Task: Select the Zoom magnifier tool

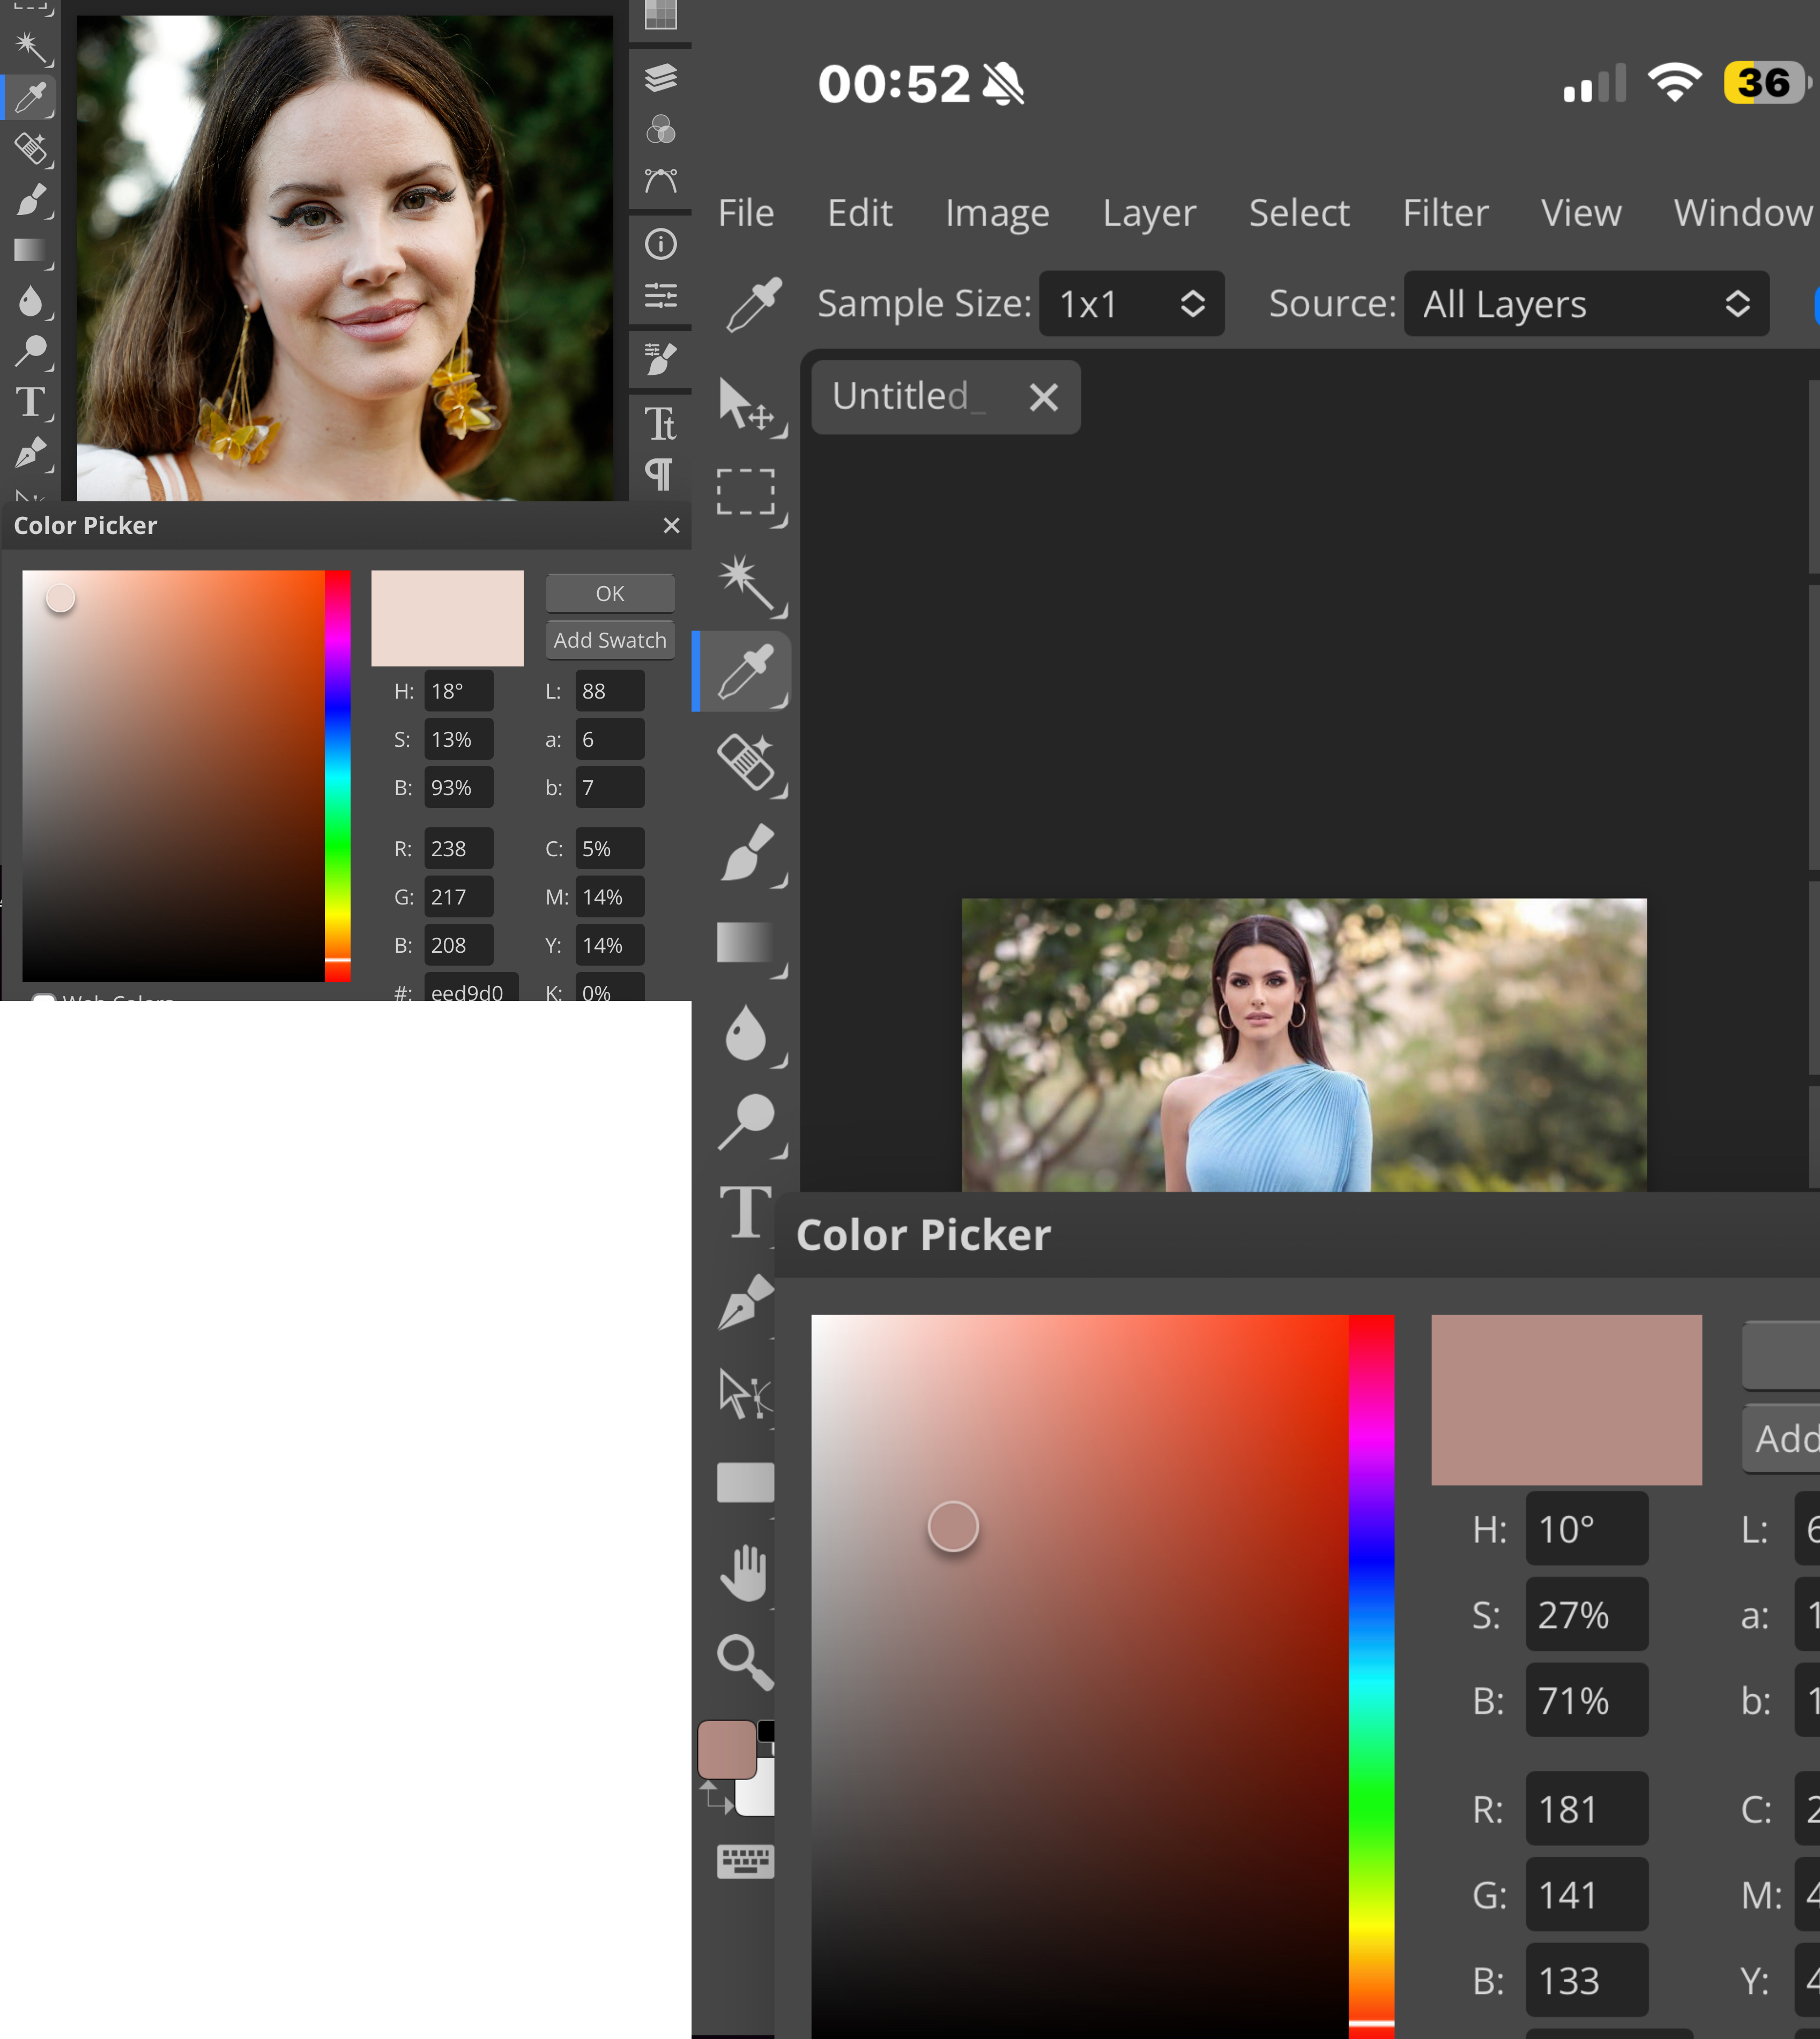Action: 744,1661
